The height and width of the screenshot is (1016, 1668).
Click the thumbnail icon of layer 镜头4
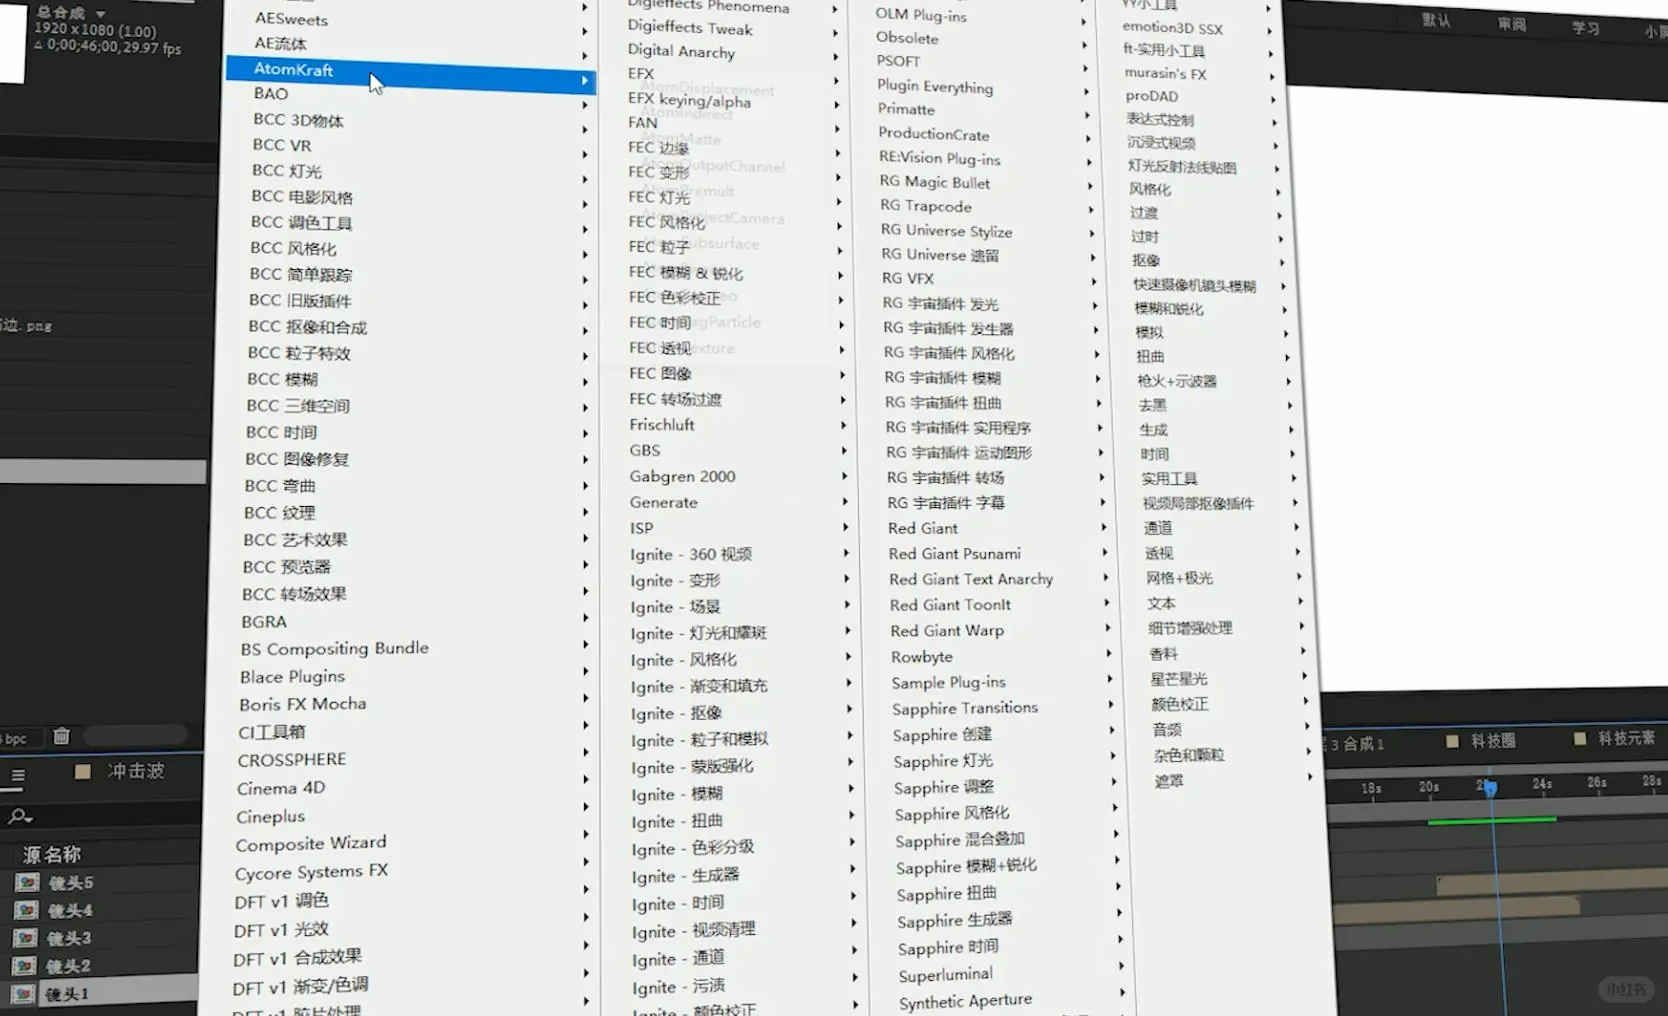(x=27, y=910)
